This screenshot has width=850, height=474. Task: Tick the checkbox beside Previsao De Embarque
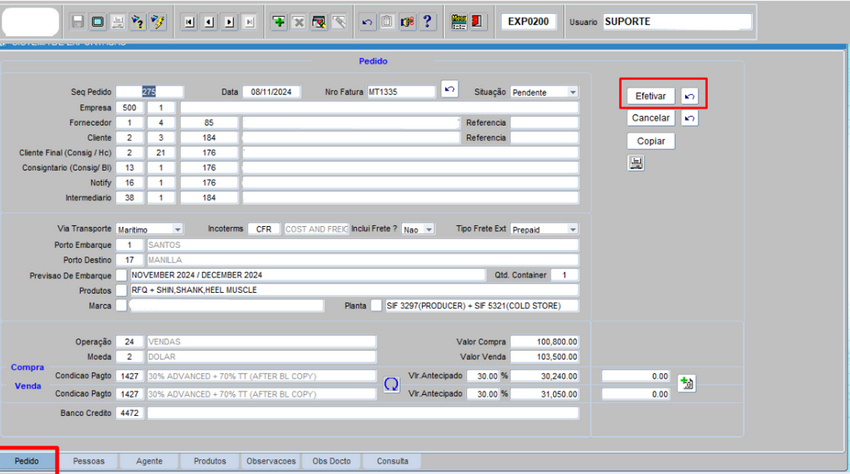pyautogui.click(x=122, y=275)
